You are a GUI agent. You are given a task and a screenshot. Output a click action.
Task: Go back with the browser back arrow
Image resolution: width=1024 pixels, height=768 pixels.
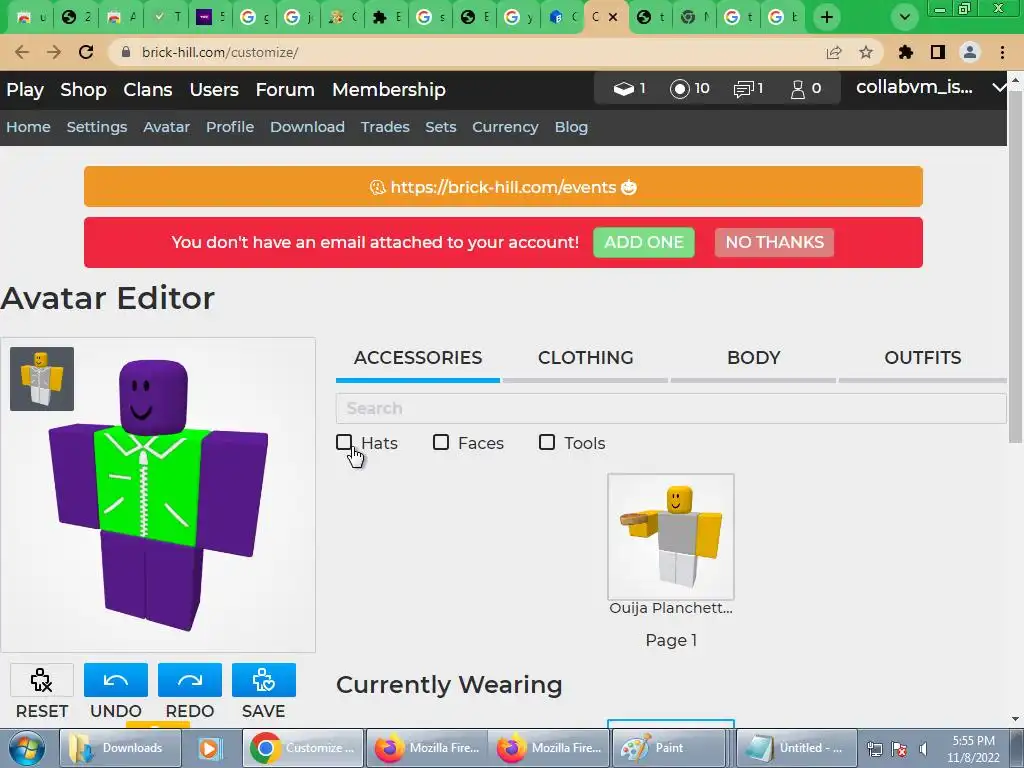22,52
